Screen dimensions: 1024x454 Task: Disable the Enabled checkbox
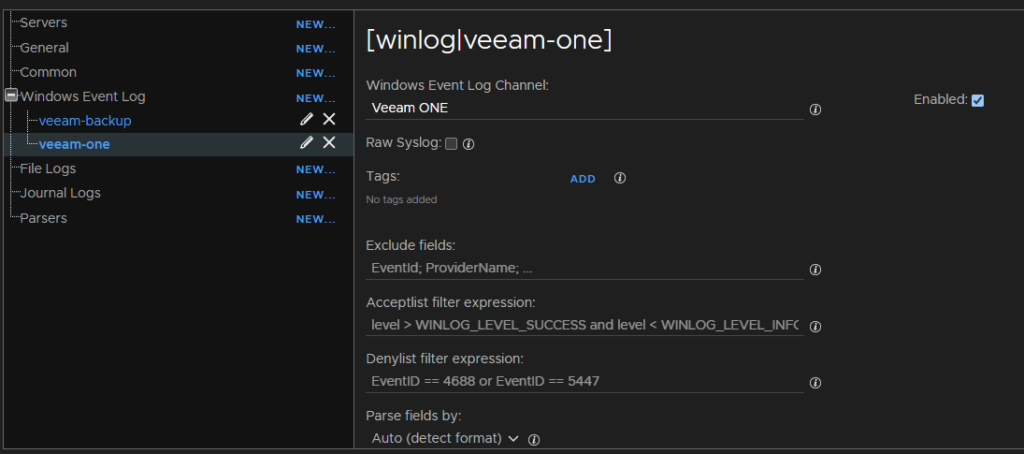click(978, 100)
